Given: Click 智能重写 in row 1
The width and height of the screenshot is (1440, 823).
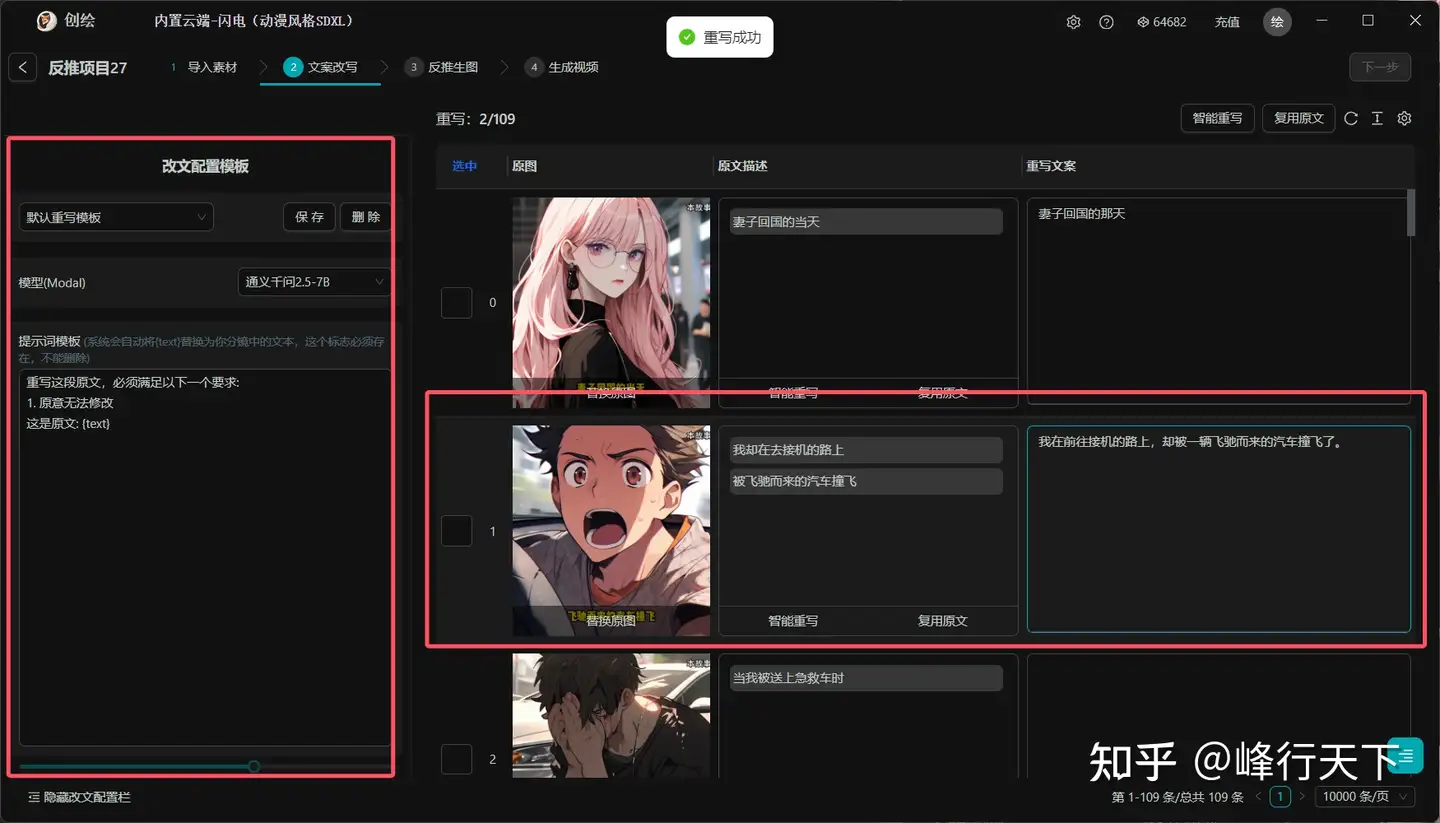Looking at the screenshot, I should [x=793, y=621].
